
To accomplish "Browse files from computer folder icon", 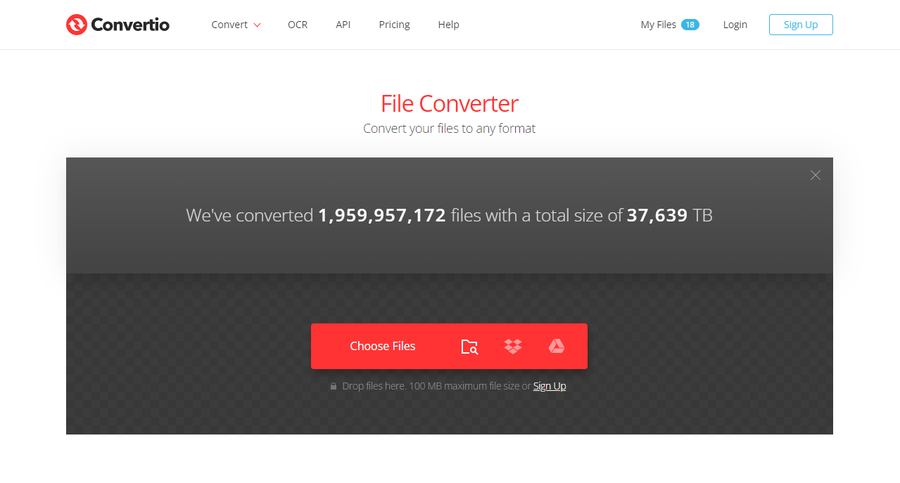I will pyautogui.click(x=470, y=347).
